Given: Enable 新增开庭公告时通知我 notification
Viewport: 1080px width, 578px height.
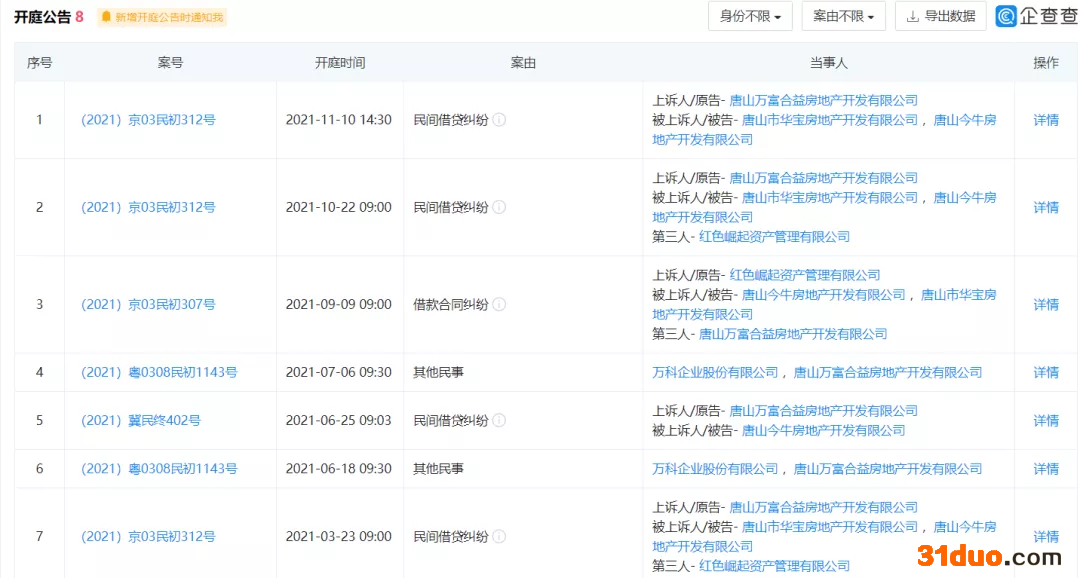Looking at the screenshot, I should tap(168, 17).
